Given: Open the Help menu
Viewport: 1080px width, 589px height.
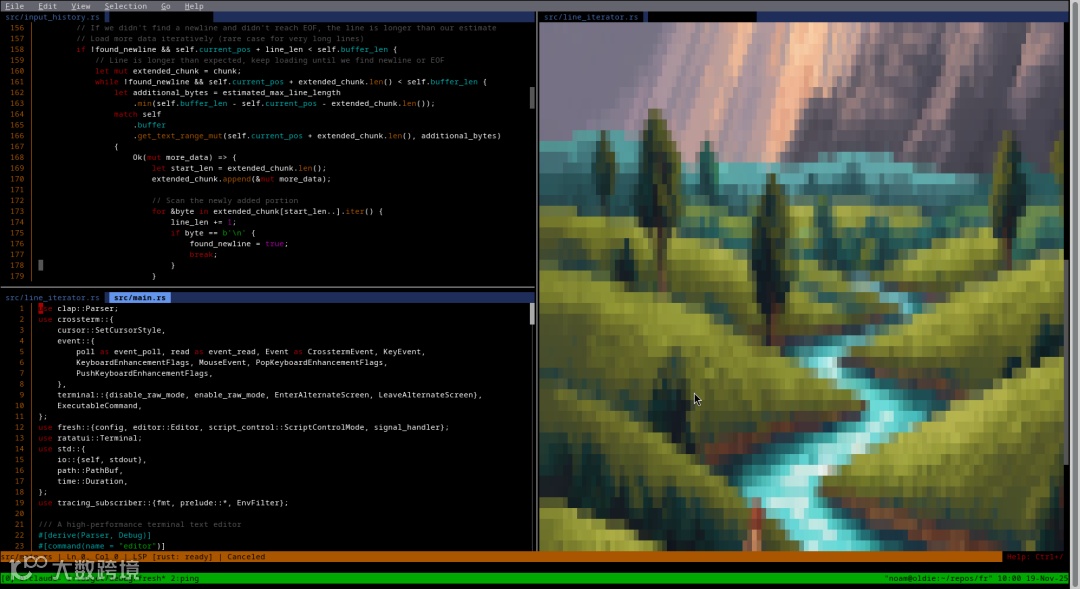Looking at the screenshot, I should pyautogui.click(x=194, y=6).
